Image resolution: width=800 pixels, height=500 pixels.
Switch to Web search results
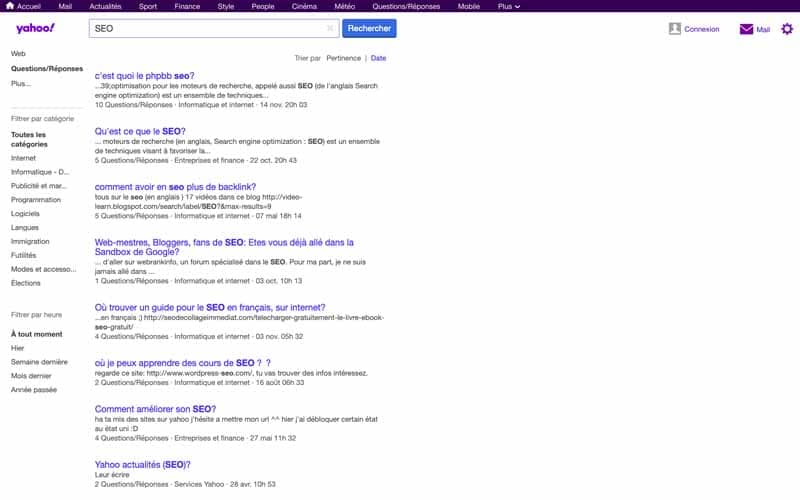tap(18, 53)
